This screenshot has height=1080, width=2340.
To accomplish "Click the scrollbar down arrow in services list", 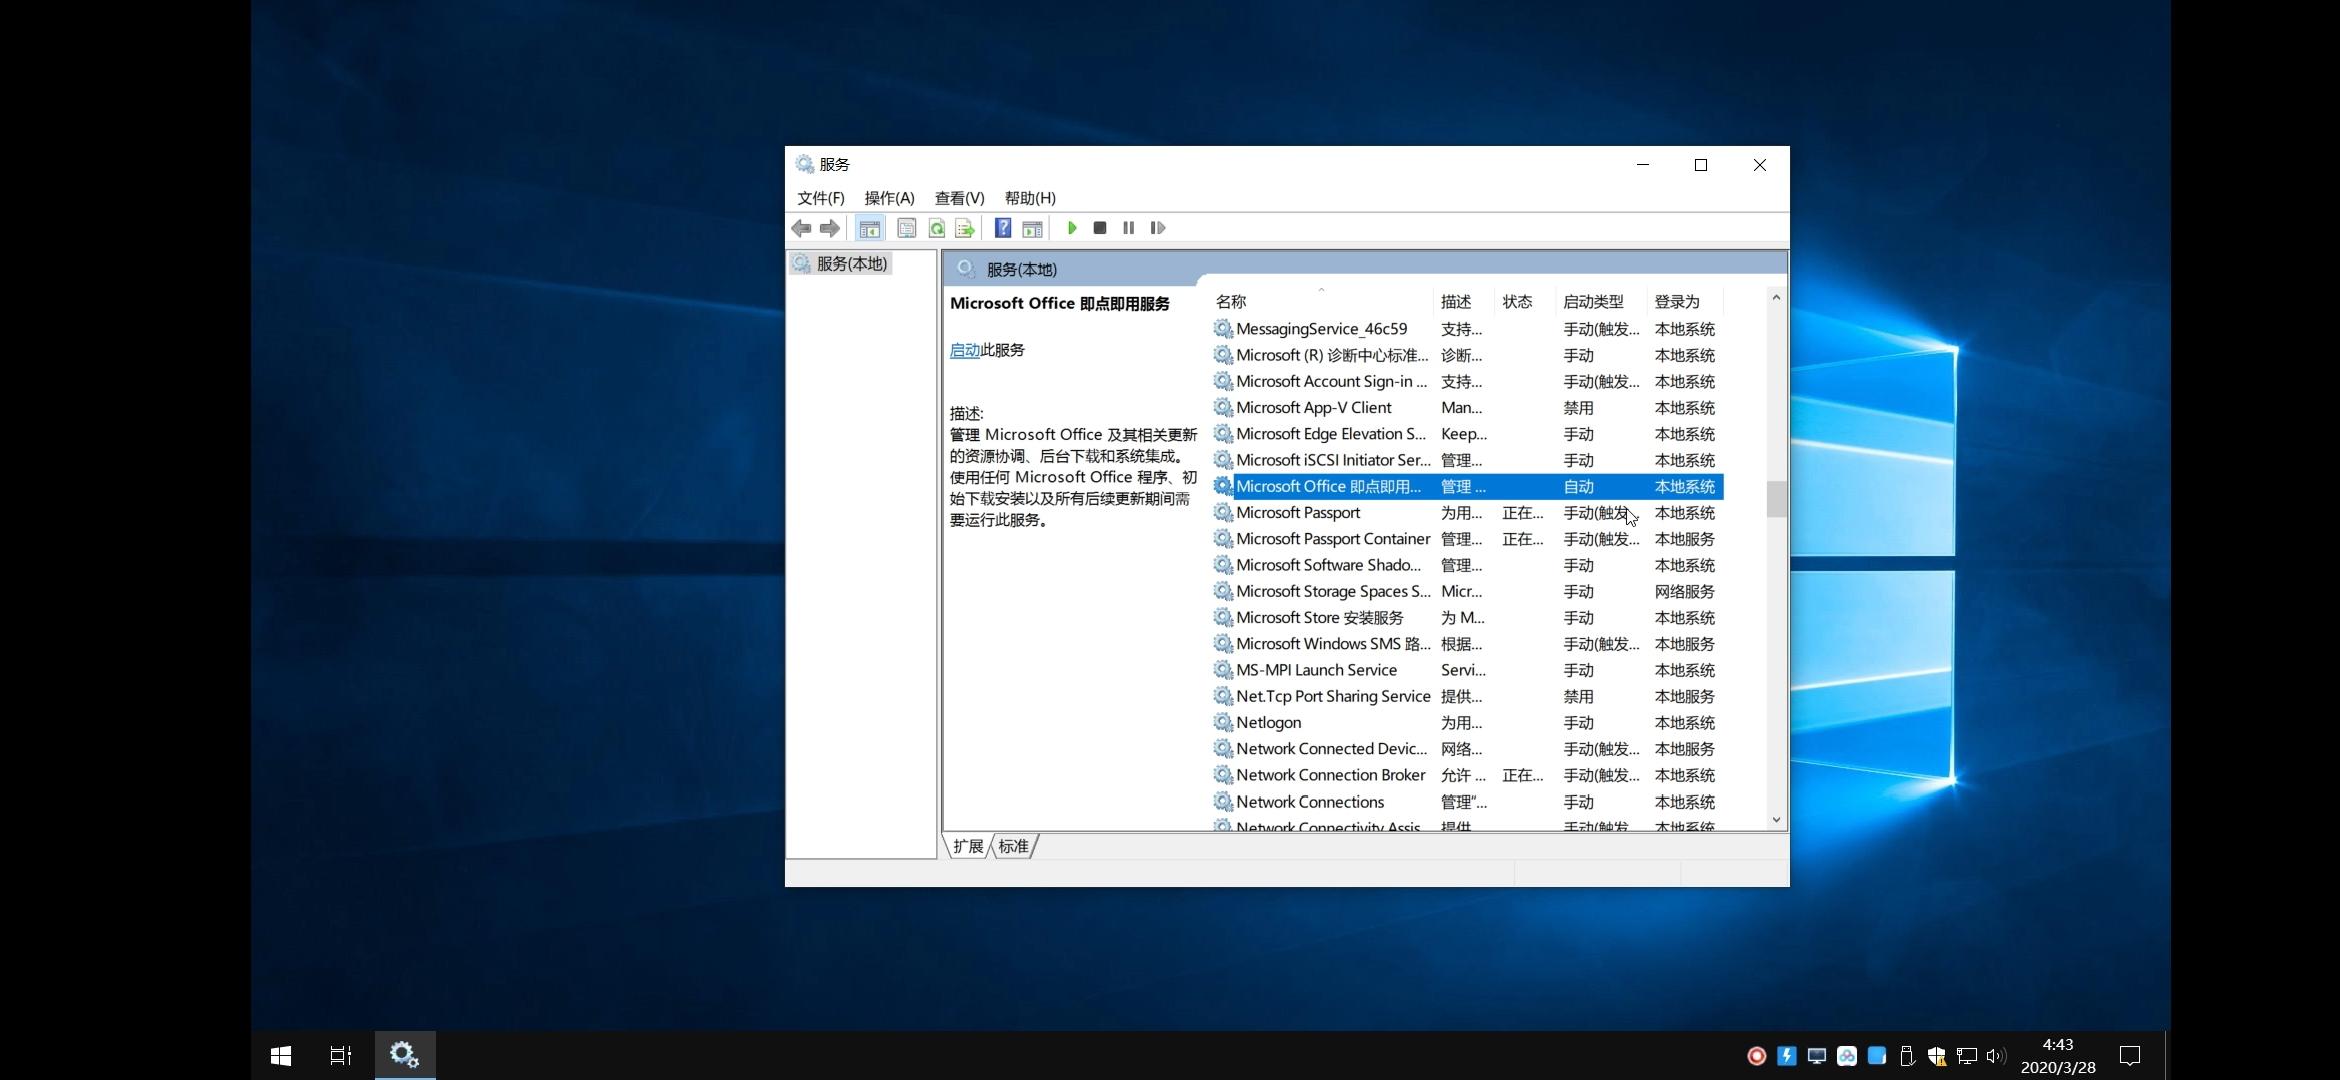I will point(1776,820).
